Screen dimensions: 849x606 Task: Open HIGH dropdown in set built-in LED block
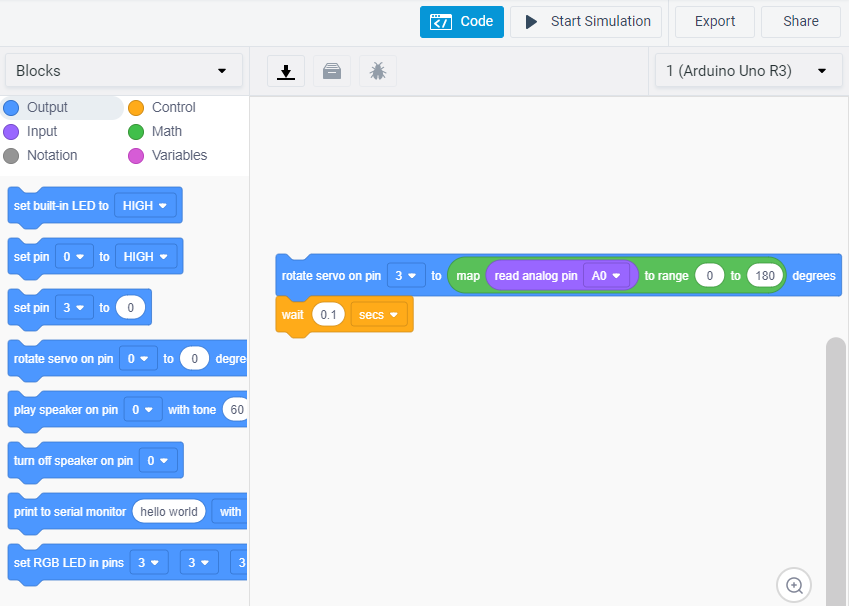pos(145,206)
